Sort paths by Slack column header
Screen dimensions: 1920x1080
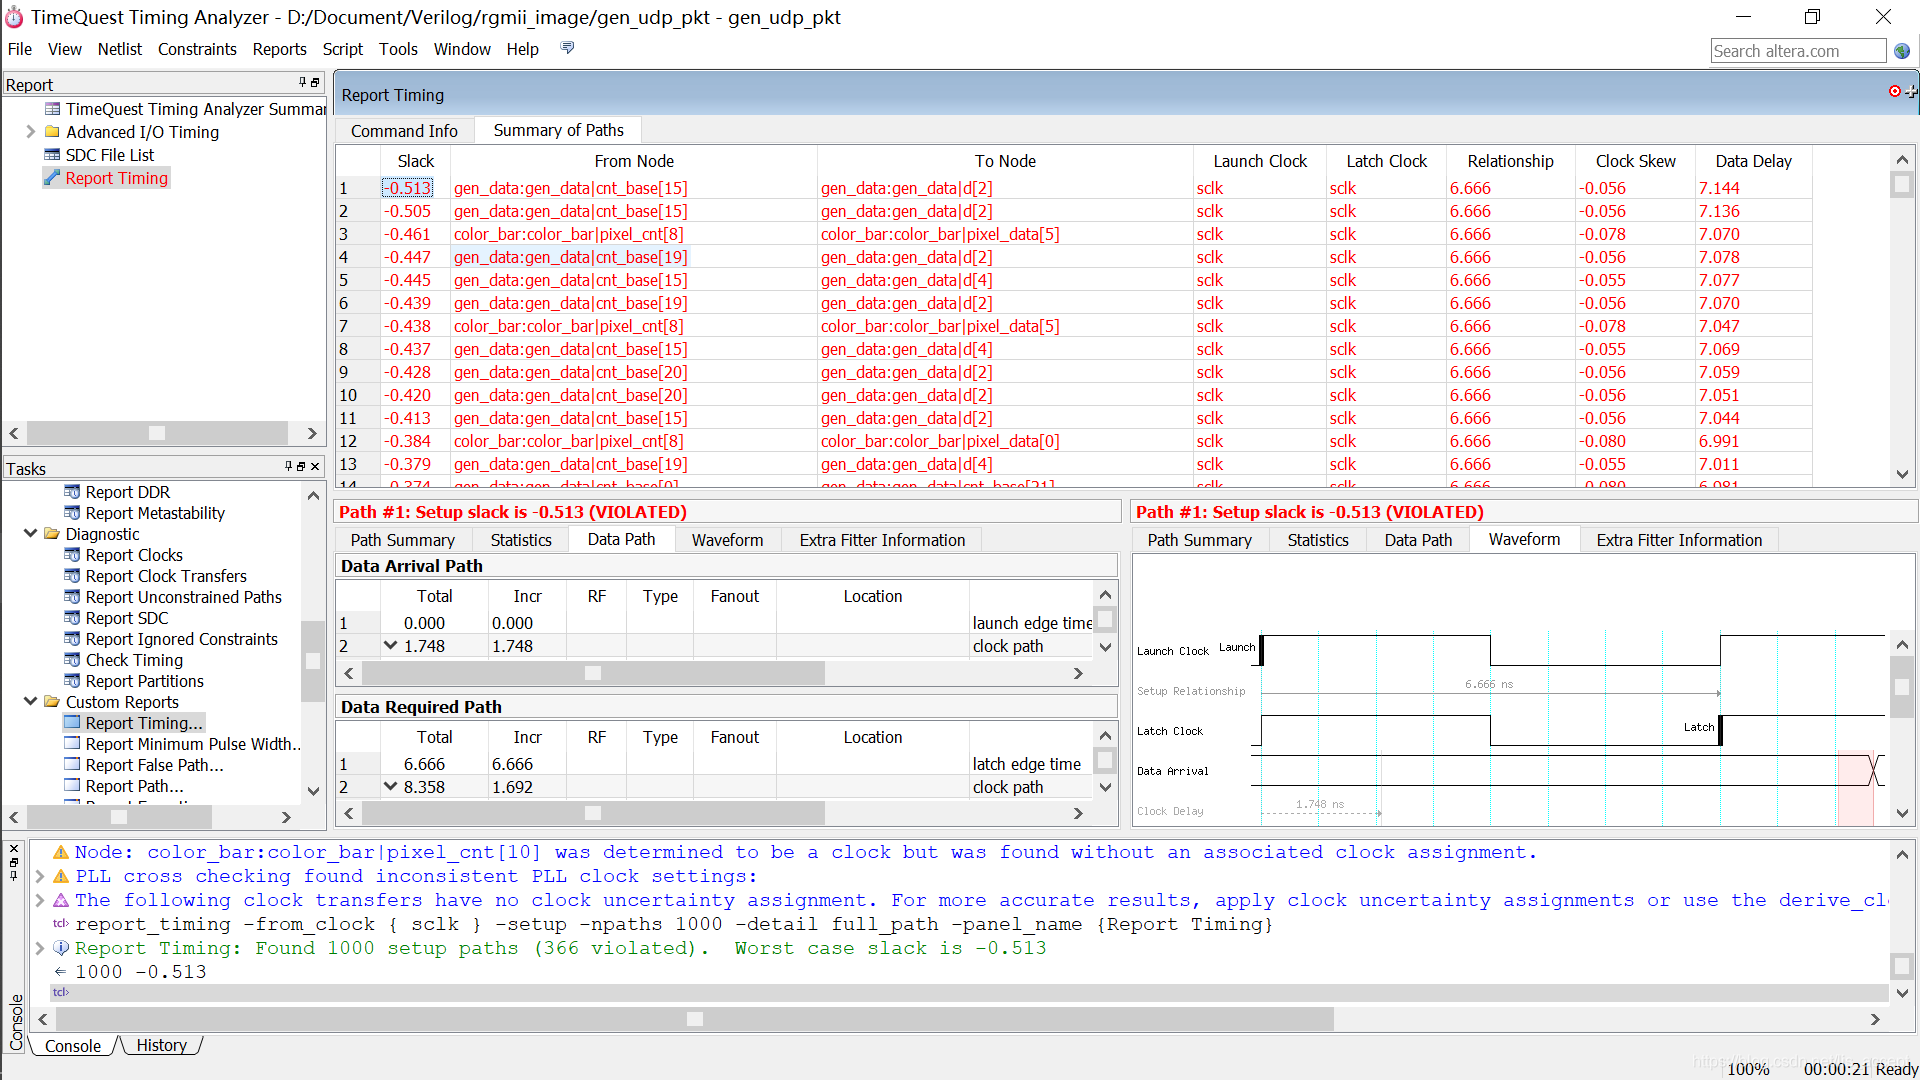pos(416,161)
